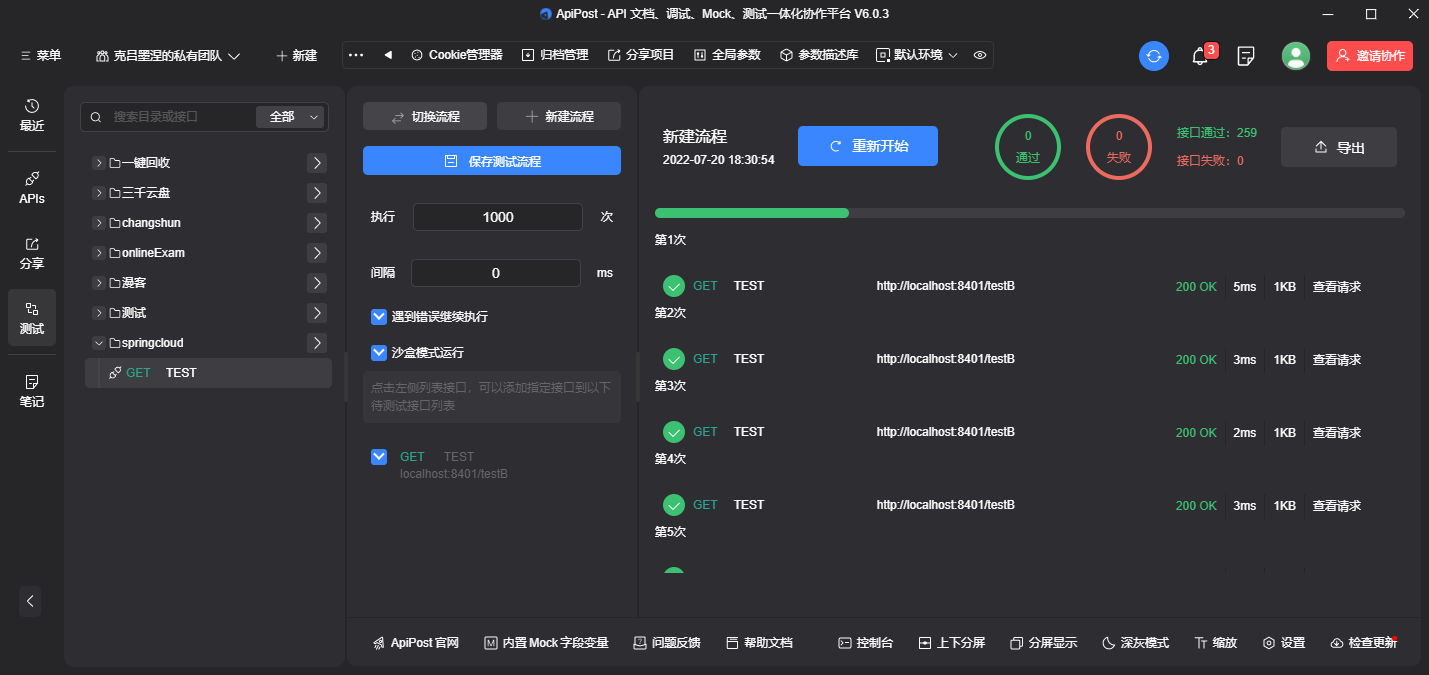Open the 菜单 menu
The height and width of the screenshot is (675, 1429).
41,56
